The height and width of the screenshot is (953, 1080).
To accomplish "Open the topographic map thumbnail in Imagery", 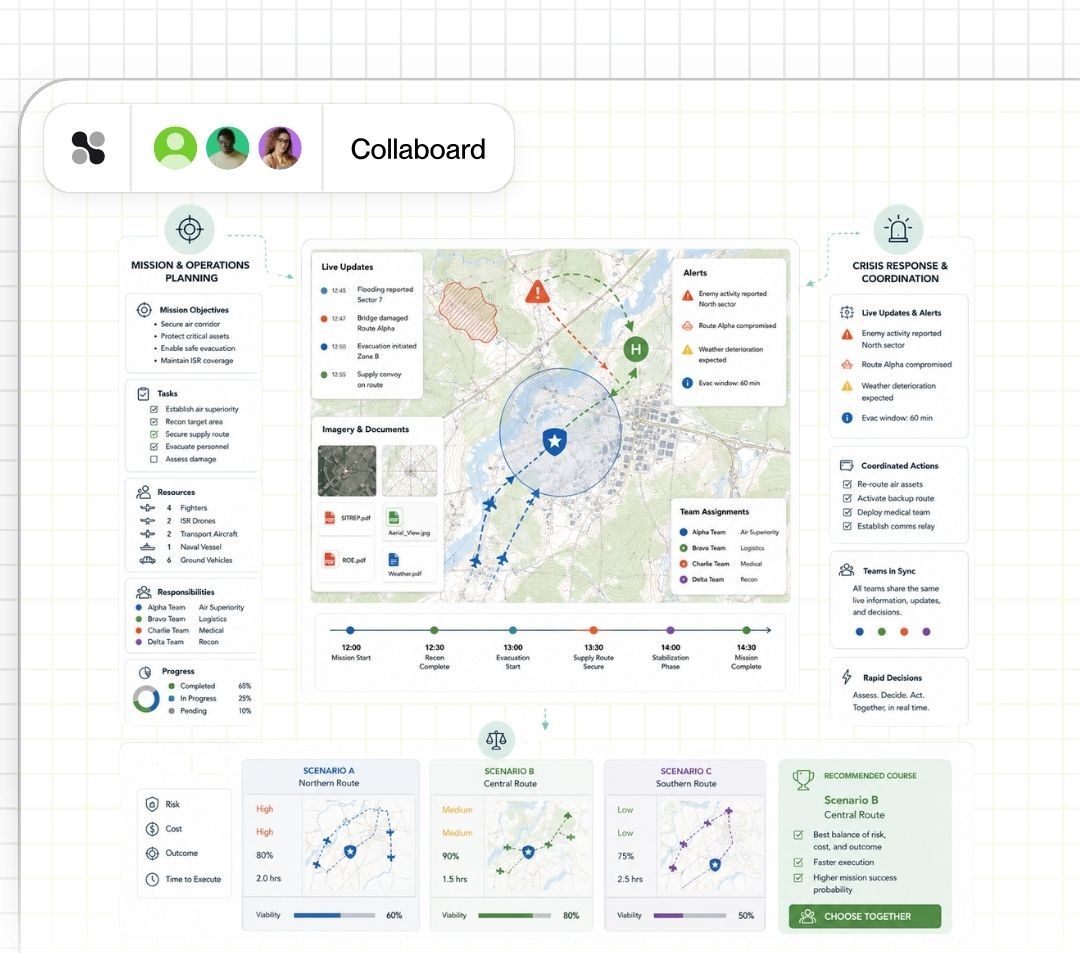I will click(410, 470).
